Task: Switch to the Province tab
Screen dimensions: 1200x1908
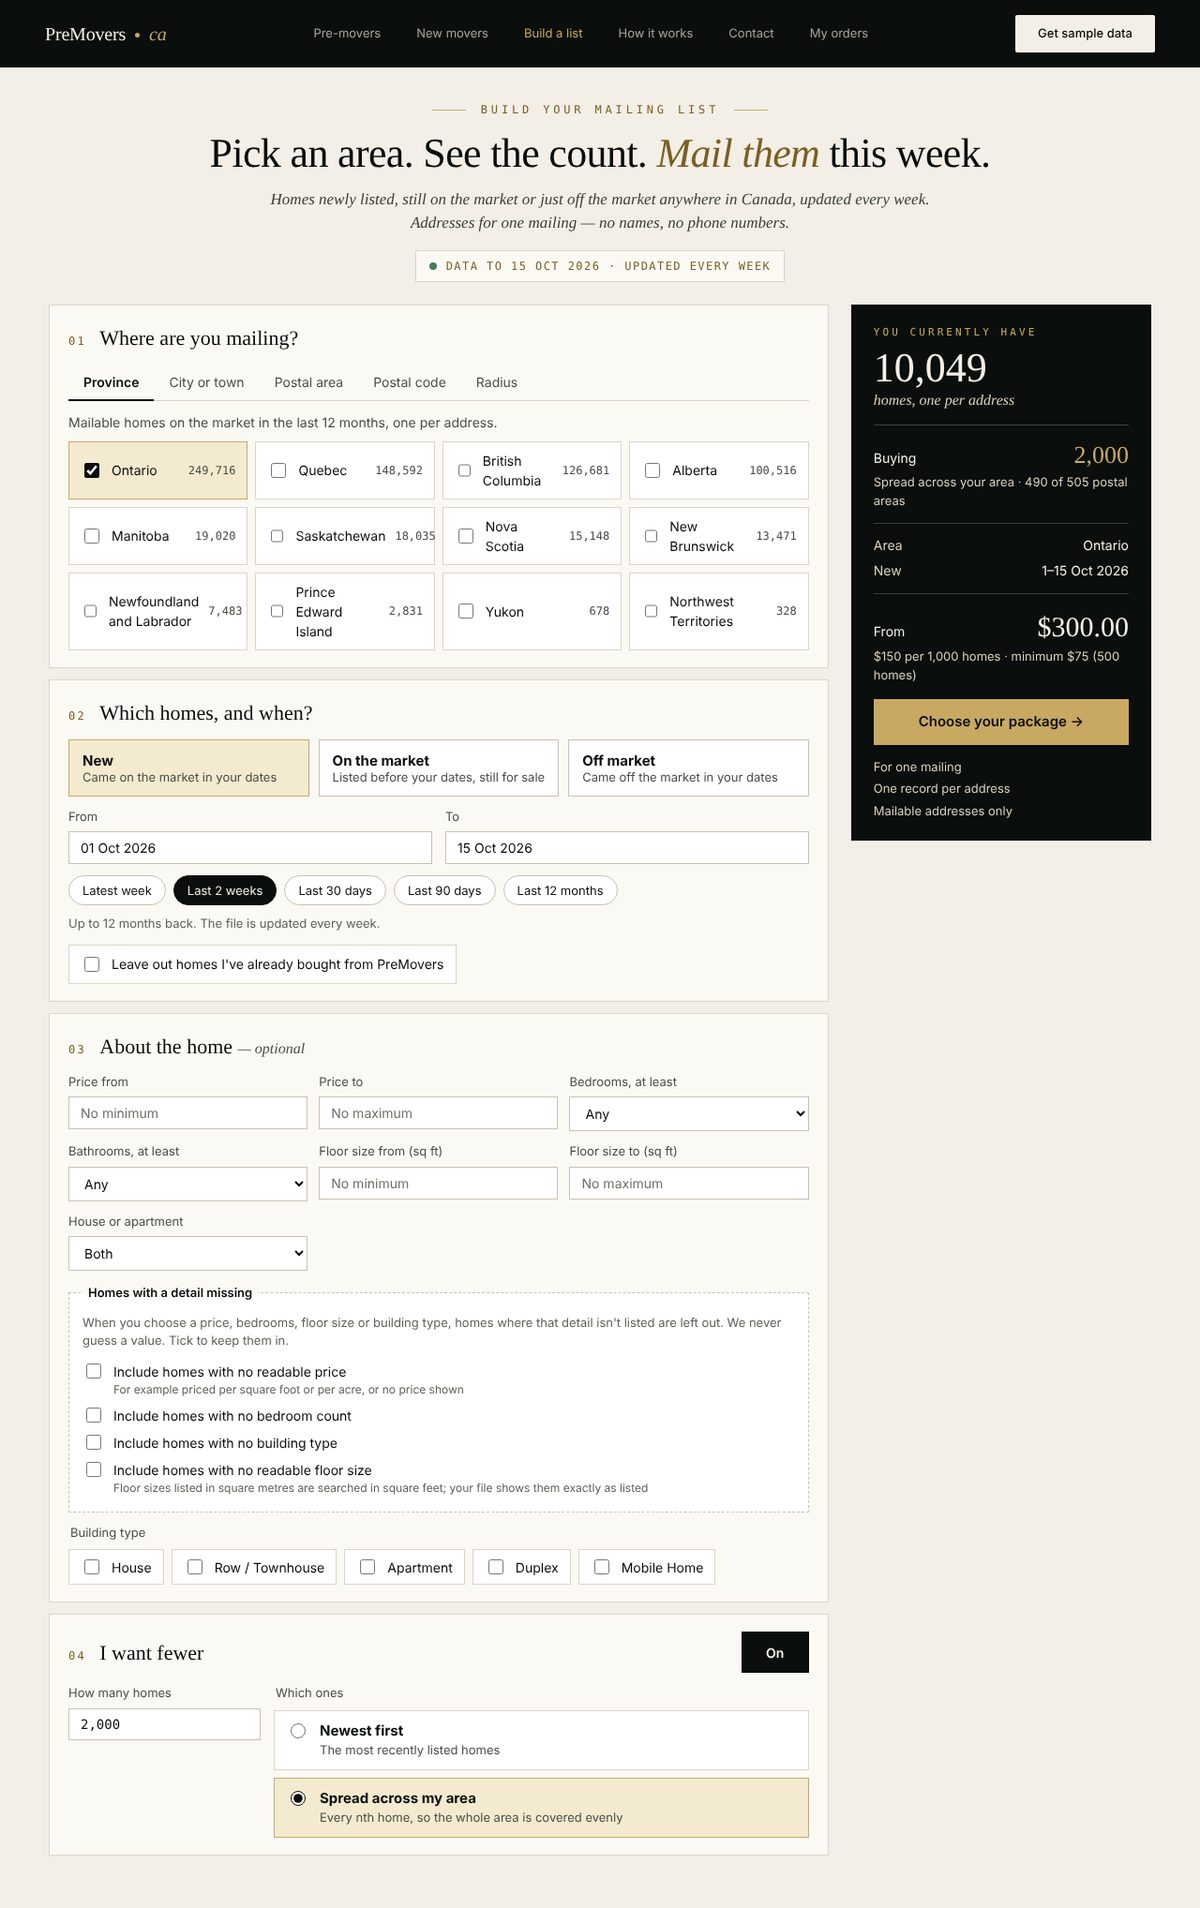Action: point(111,382)
